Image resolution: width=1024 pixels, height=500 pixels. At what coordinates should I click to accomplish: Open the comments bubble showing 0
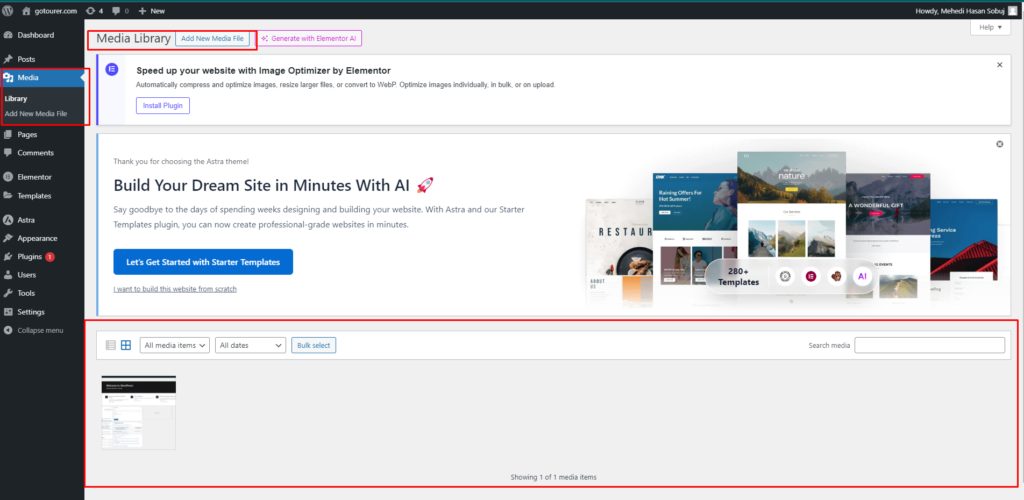coord(121,11)
